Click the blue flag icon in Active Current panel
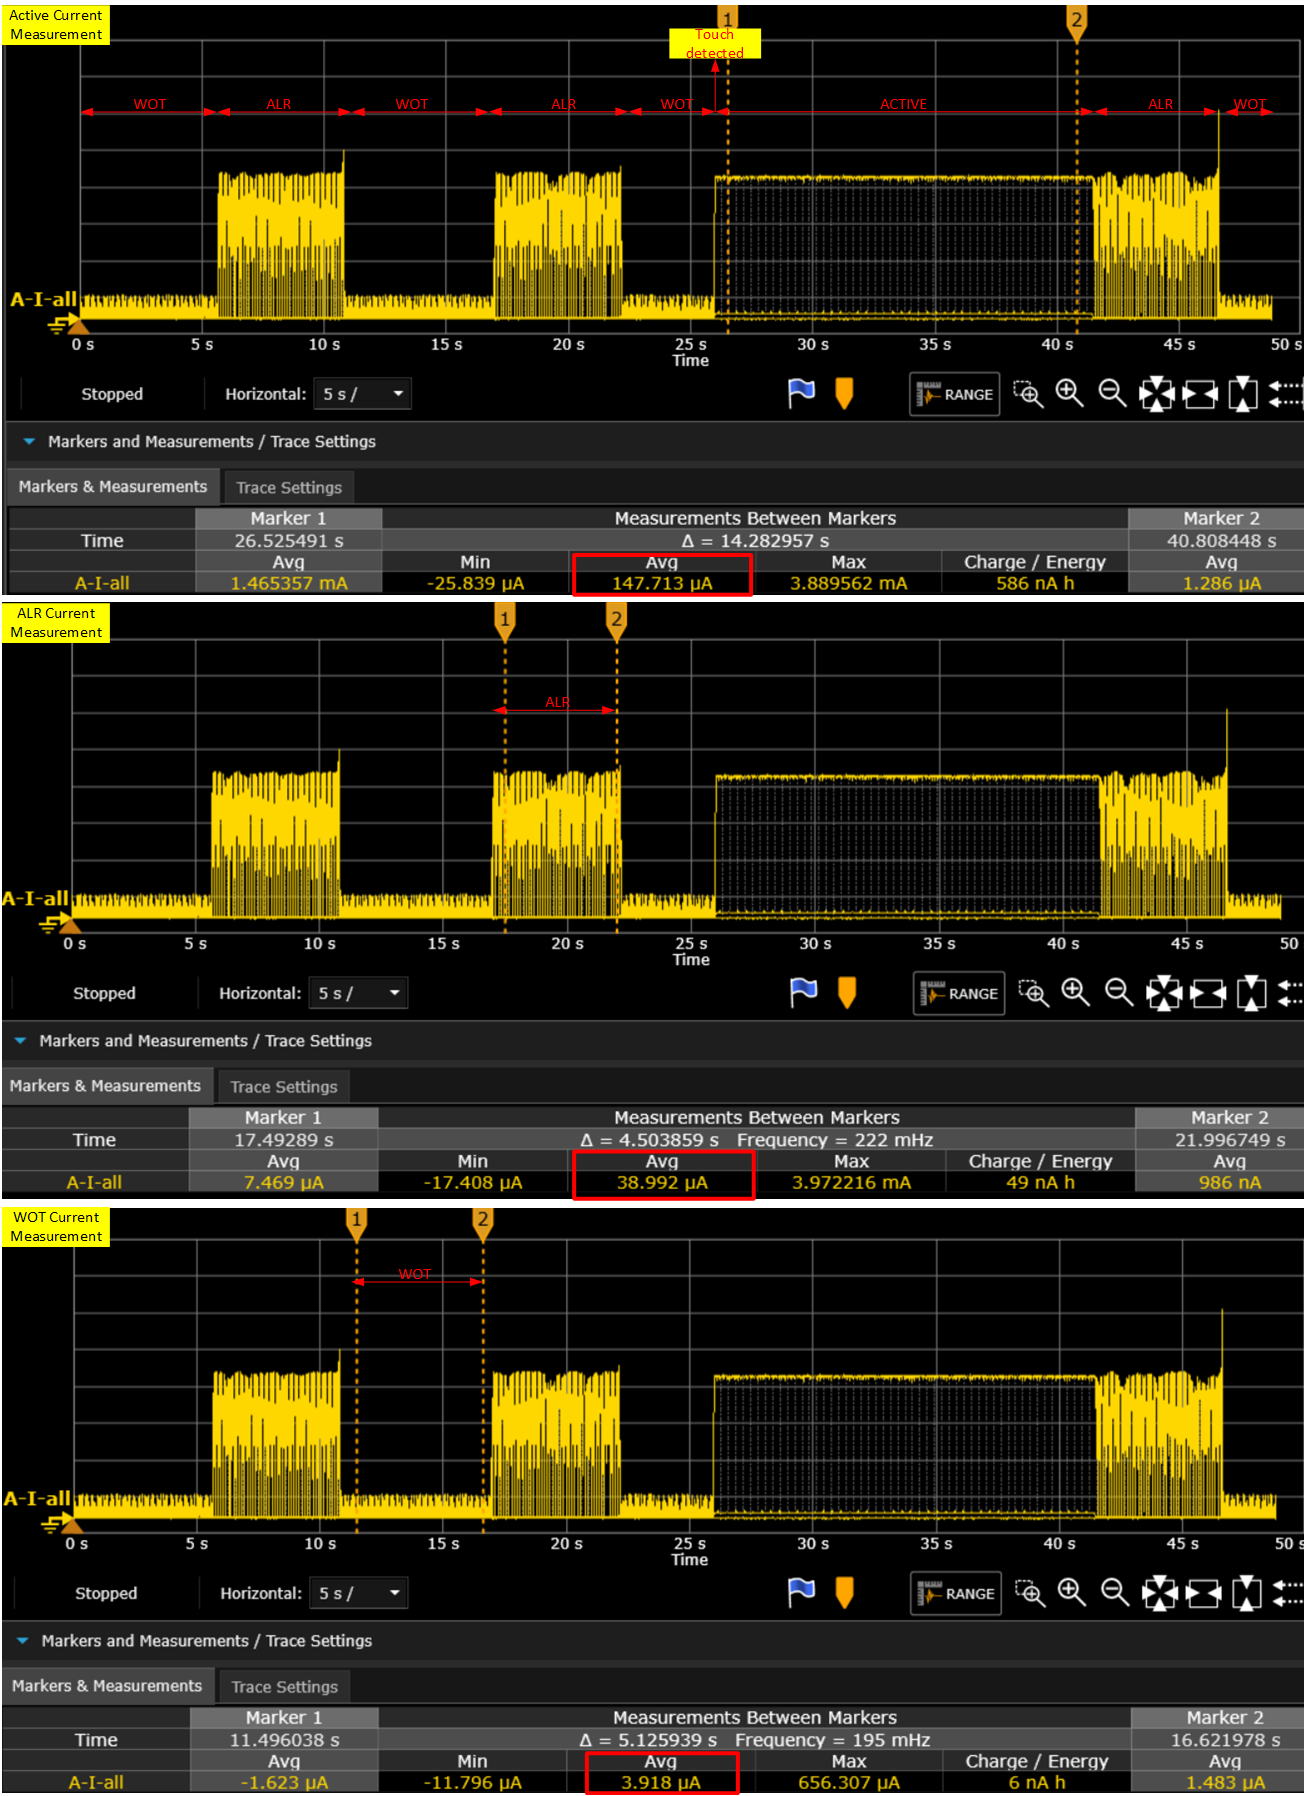The width and height of the screenshot is (1305, 1796). 801,394
